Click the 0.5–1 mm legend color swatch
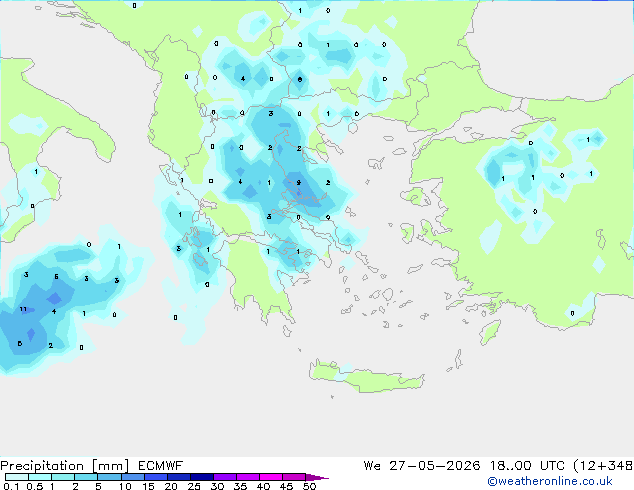The height and width of the screenshot is (490, 634). (40, 477)
